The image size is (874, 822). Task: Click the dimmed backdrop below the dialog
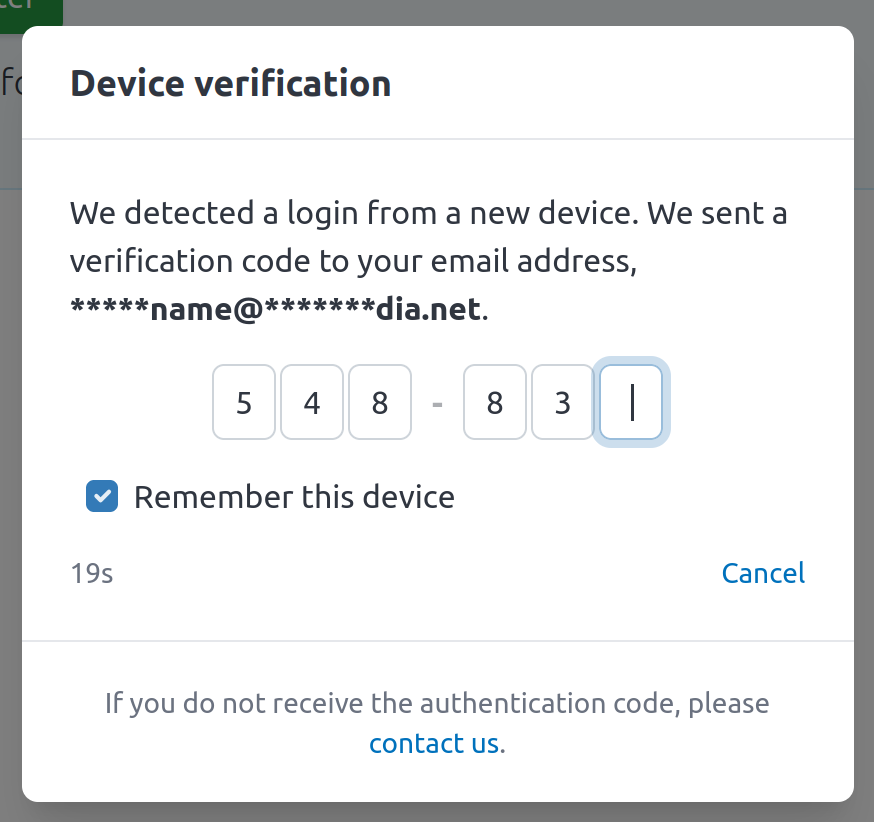point(437,812)
